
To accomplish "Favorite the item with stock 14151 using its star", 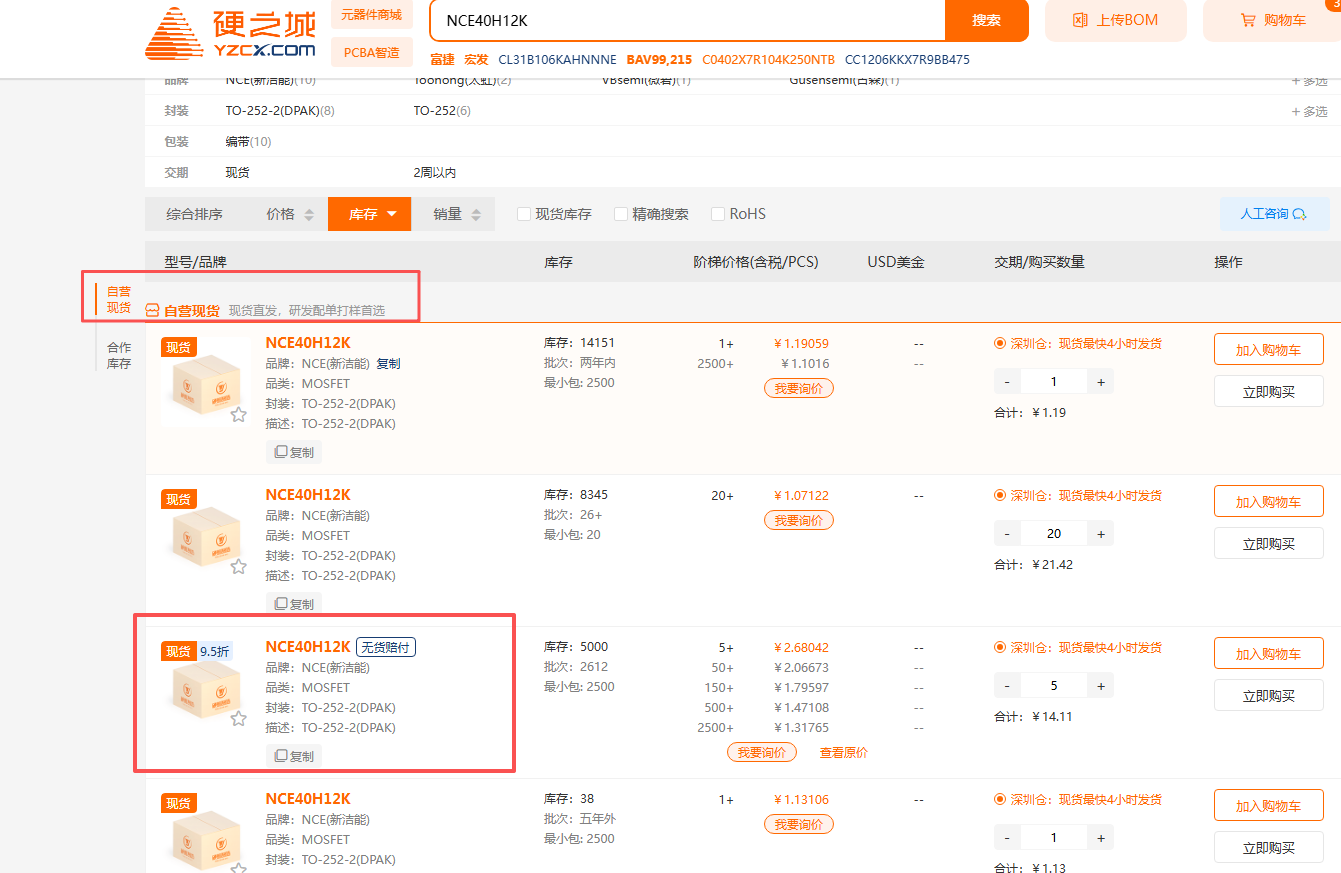I will pyautogui.click(x=239, y=415).
